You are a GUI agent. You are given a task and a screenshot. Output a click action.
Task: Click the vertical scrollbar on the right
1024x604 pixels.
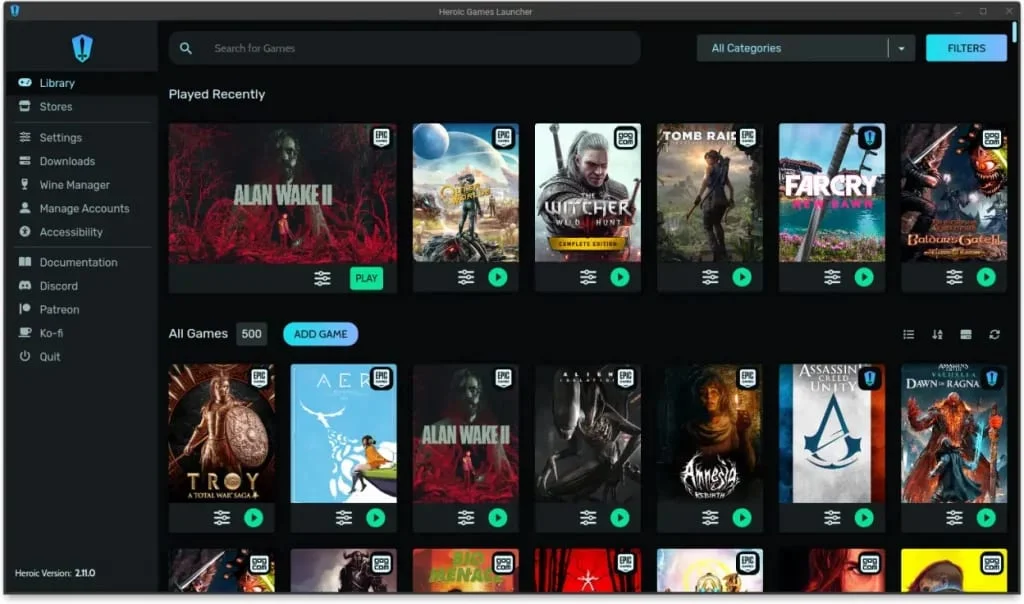[1014, 33]
